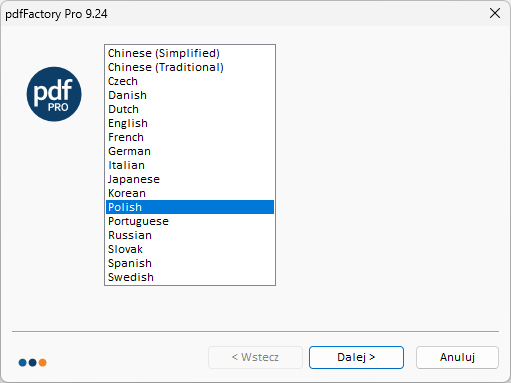Choose Russian as the language
Image resolution: width=511 pixels, height=383 pixels.
point(190,235)
